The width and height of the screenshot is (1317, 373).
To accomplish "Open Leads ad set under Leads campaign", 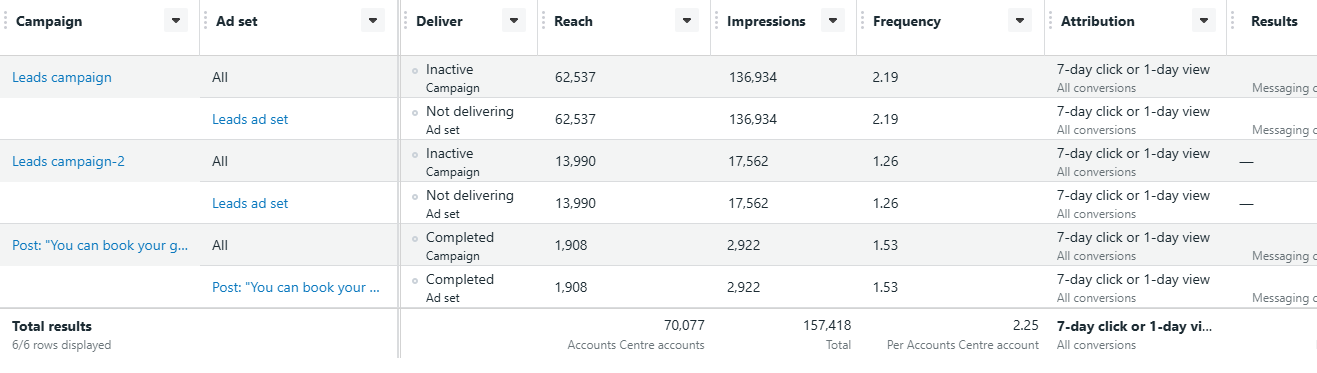I will click(x=250, y=119).
